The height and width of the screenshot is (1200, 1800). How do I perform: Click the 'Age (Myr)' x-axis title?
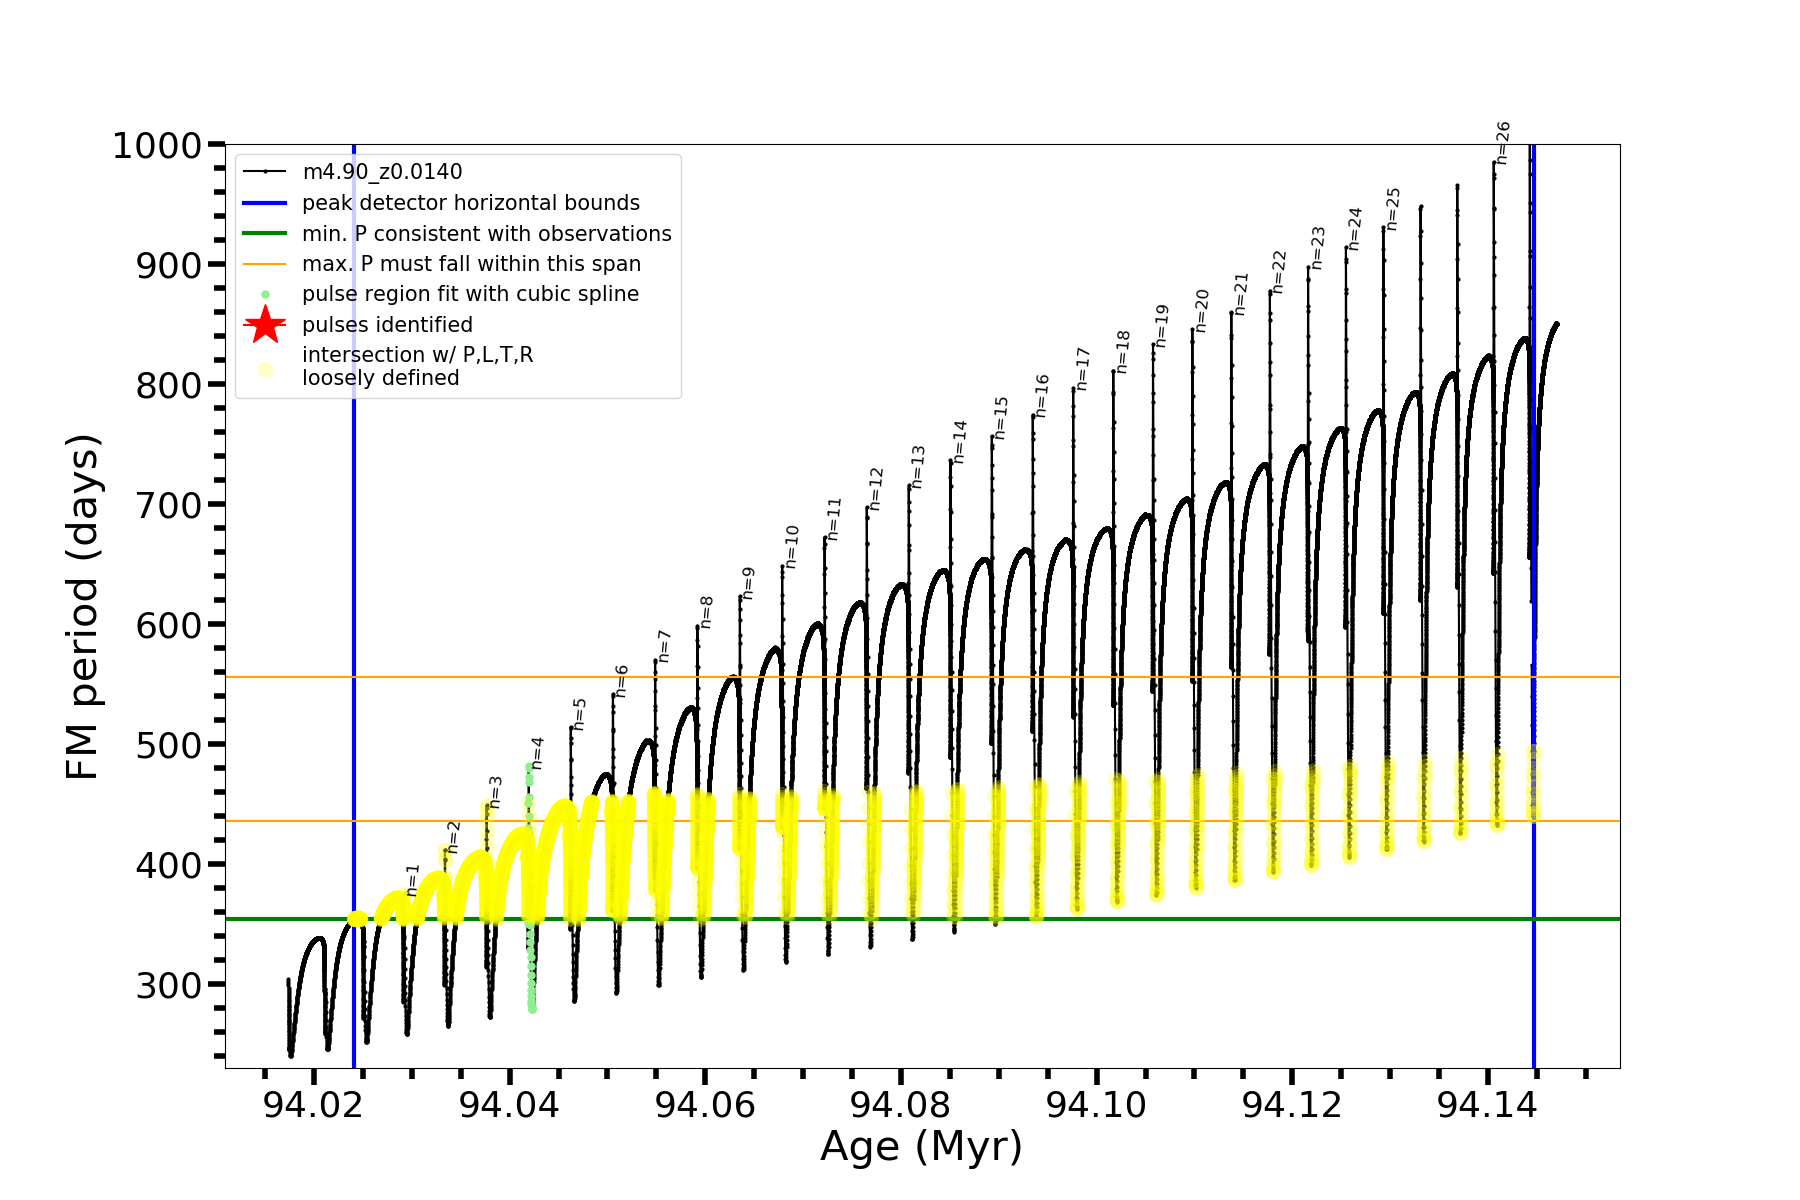(921, 1146)
